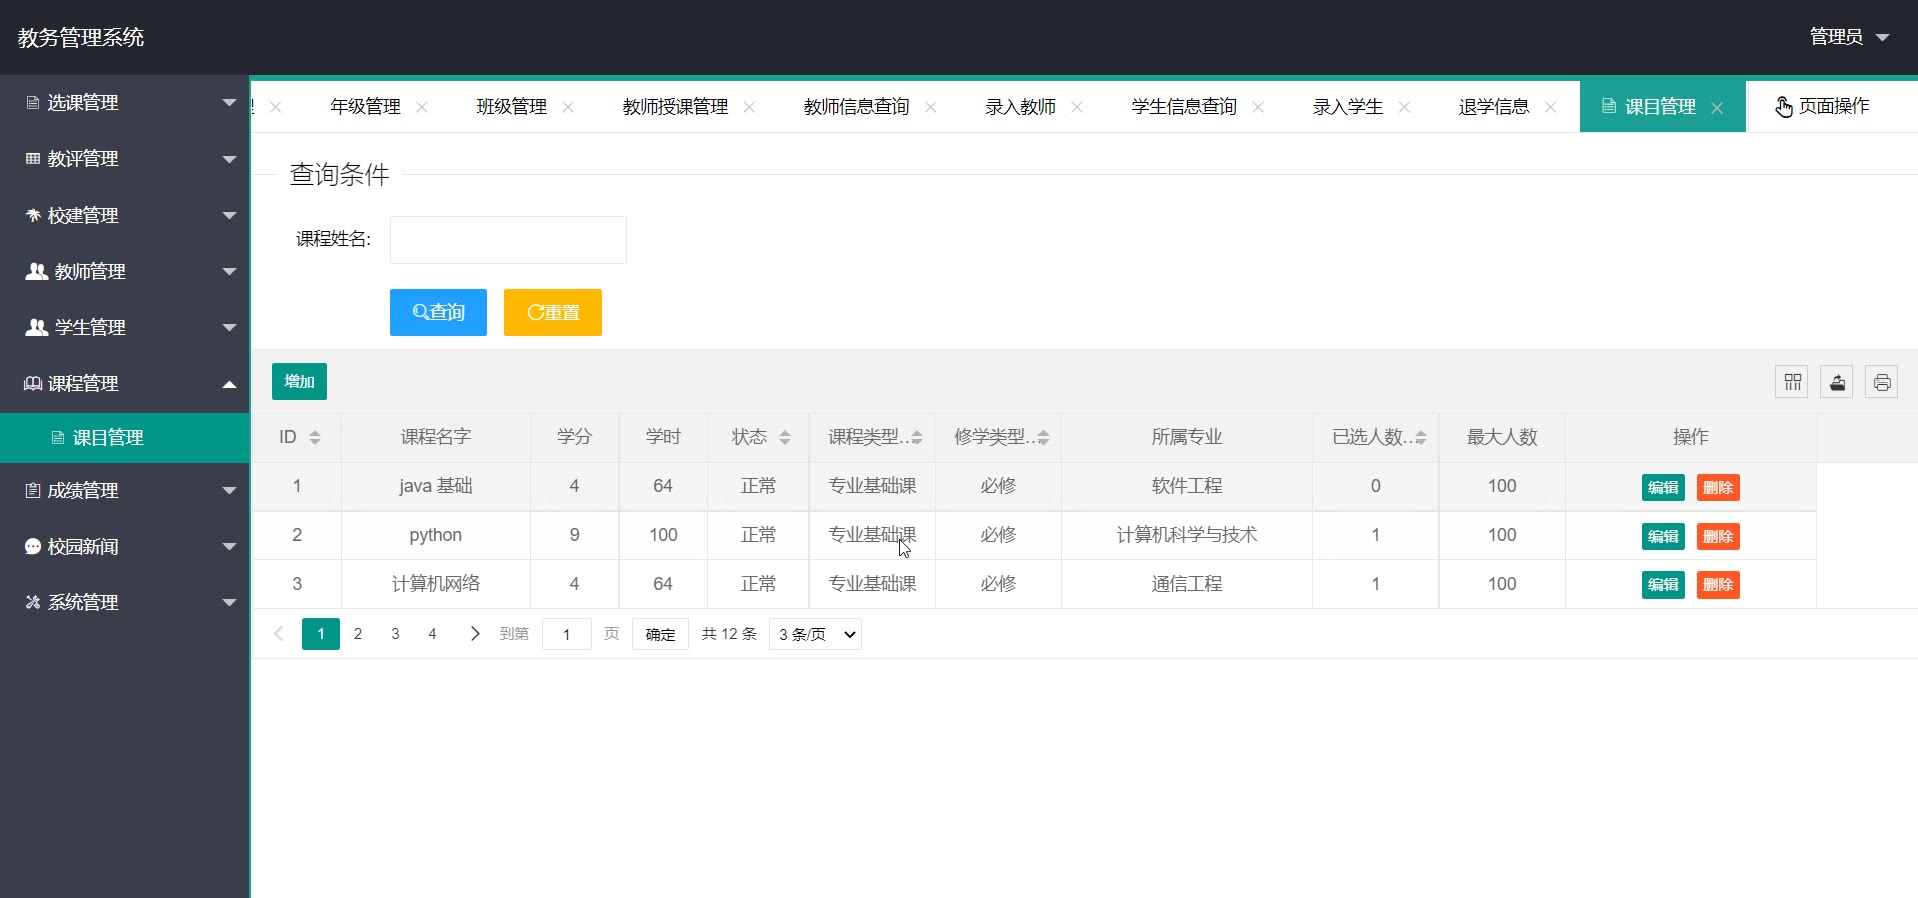
Task: Close the 录入学生 tab
Action: coord(1404,107)
